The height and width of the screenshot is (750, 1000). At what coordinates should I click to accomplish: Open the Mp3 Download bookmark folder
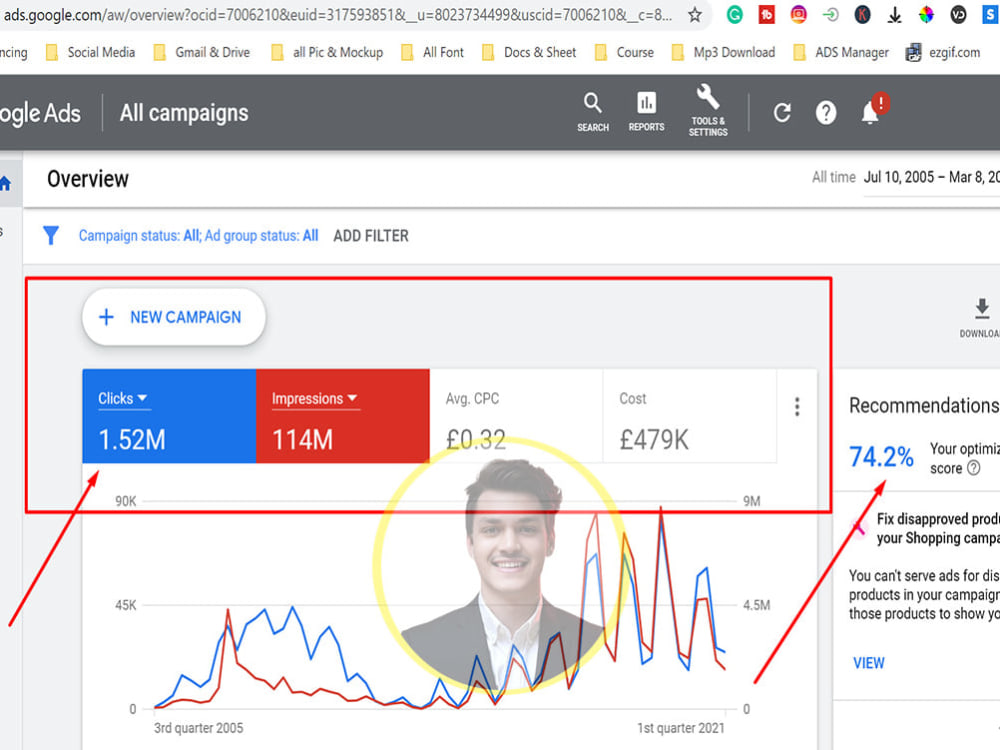pyautogui.click(x=724, y=52)
